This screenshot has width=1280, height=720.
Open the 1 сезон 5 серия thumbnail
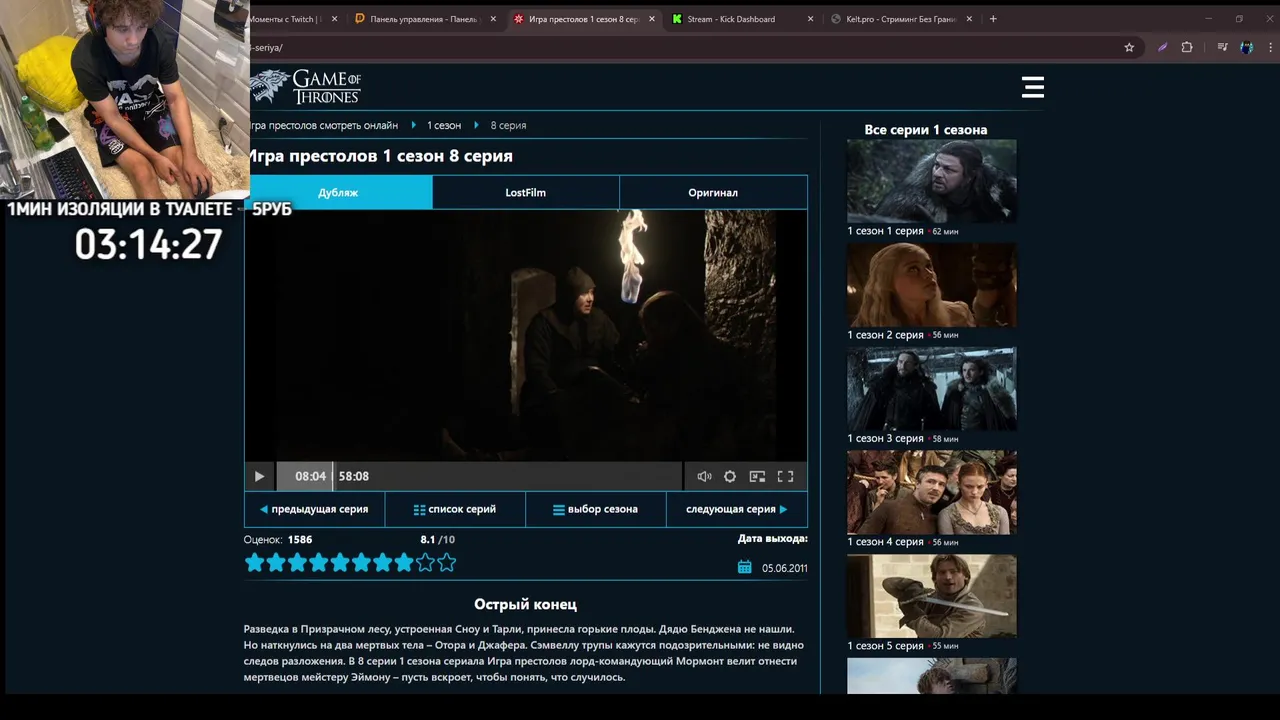click(932, 596)
